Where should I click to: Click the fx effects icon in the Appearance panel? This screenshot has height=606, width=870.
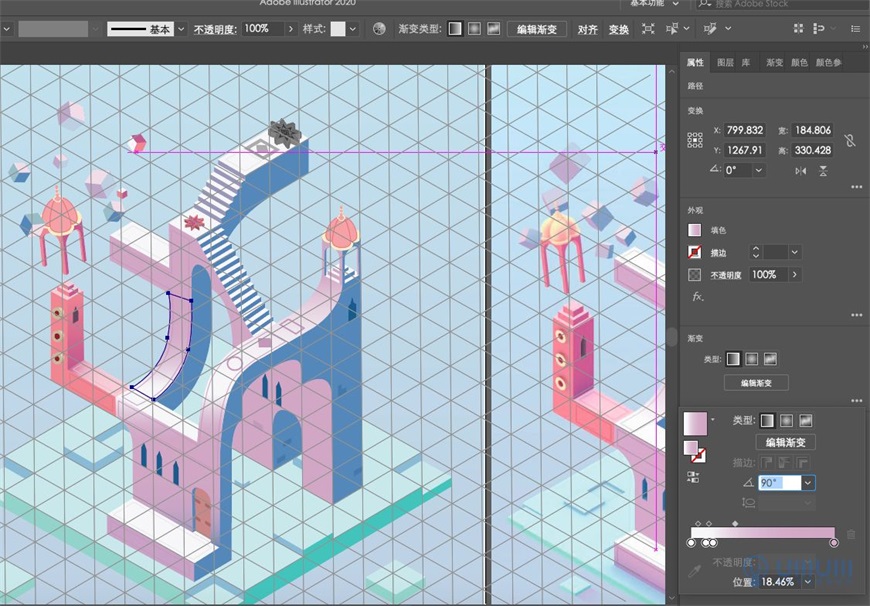[x=695, y=296]
